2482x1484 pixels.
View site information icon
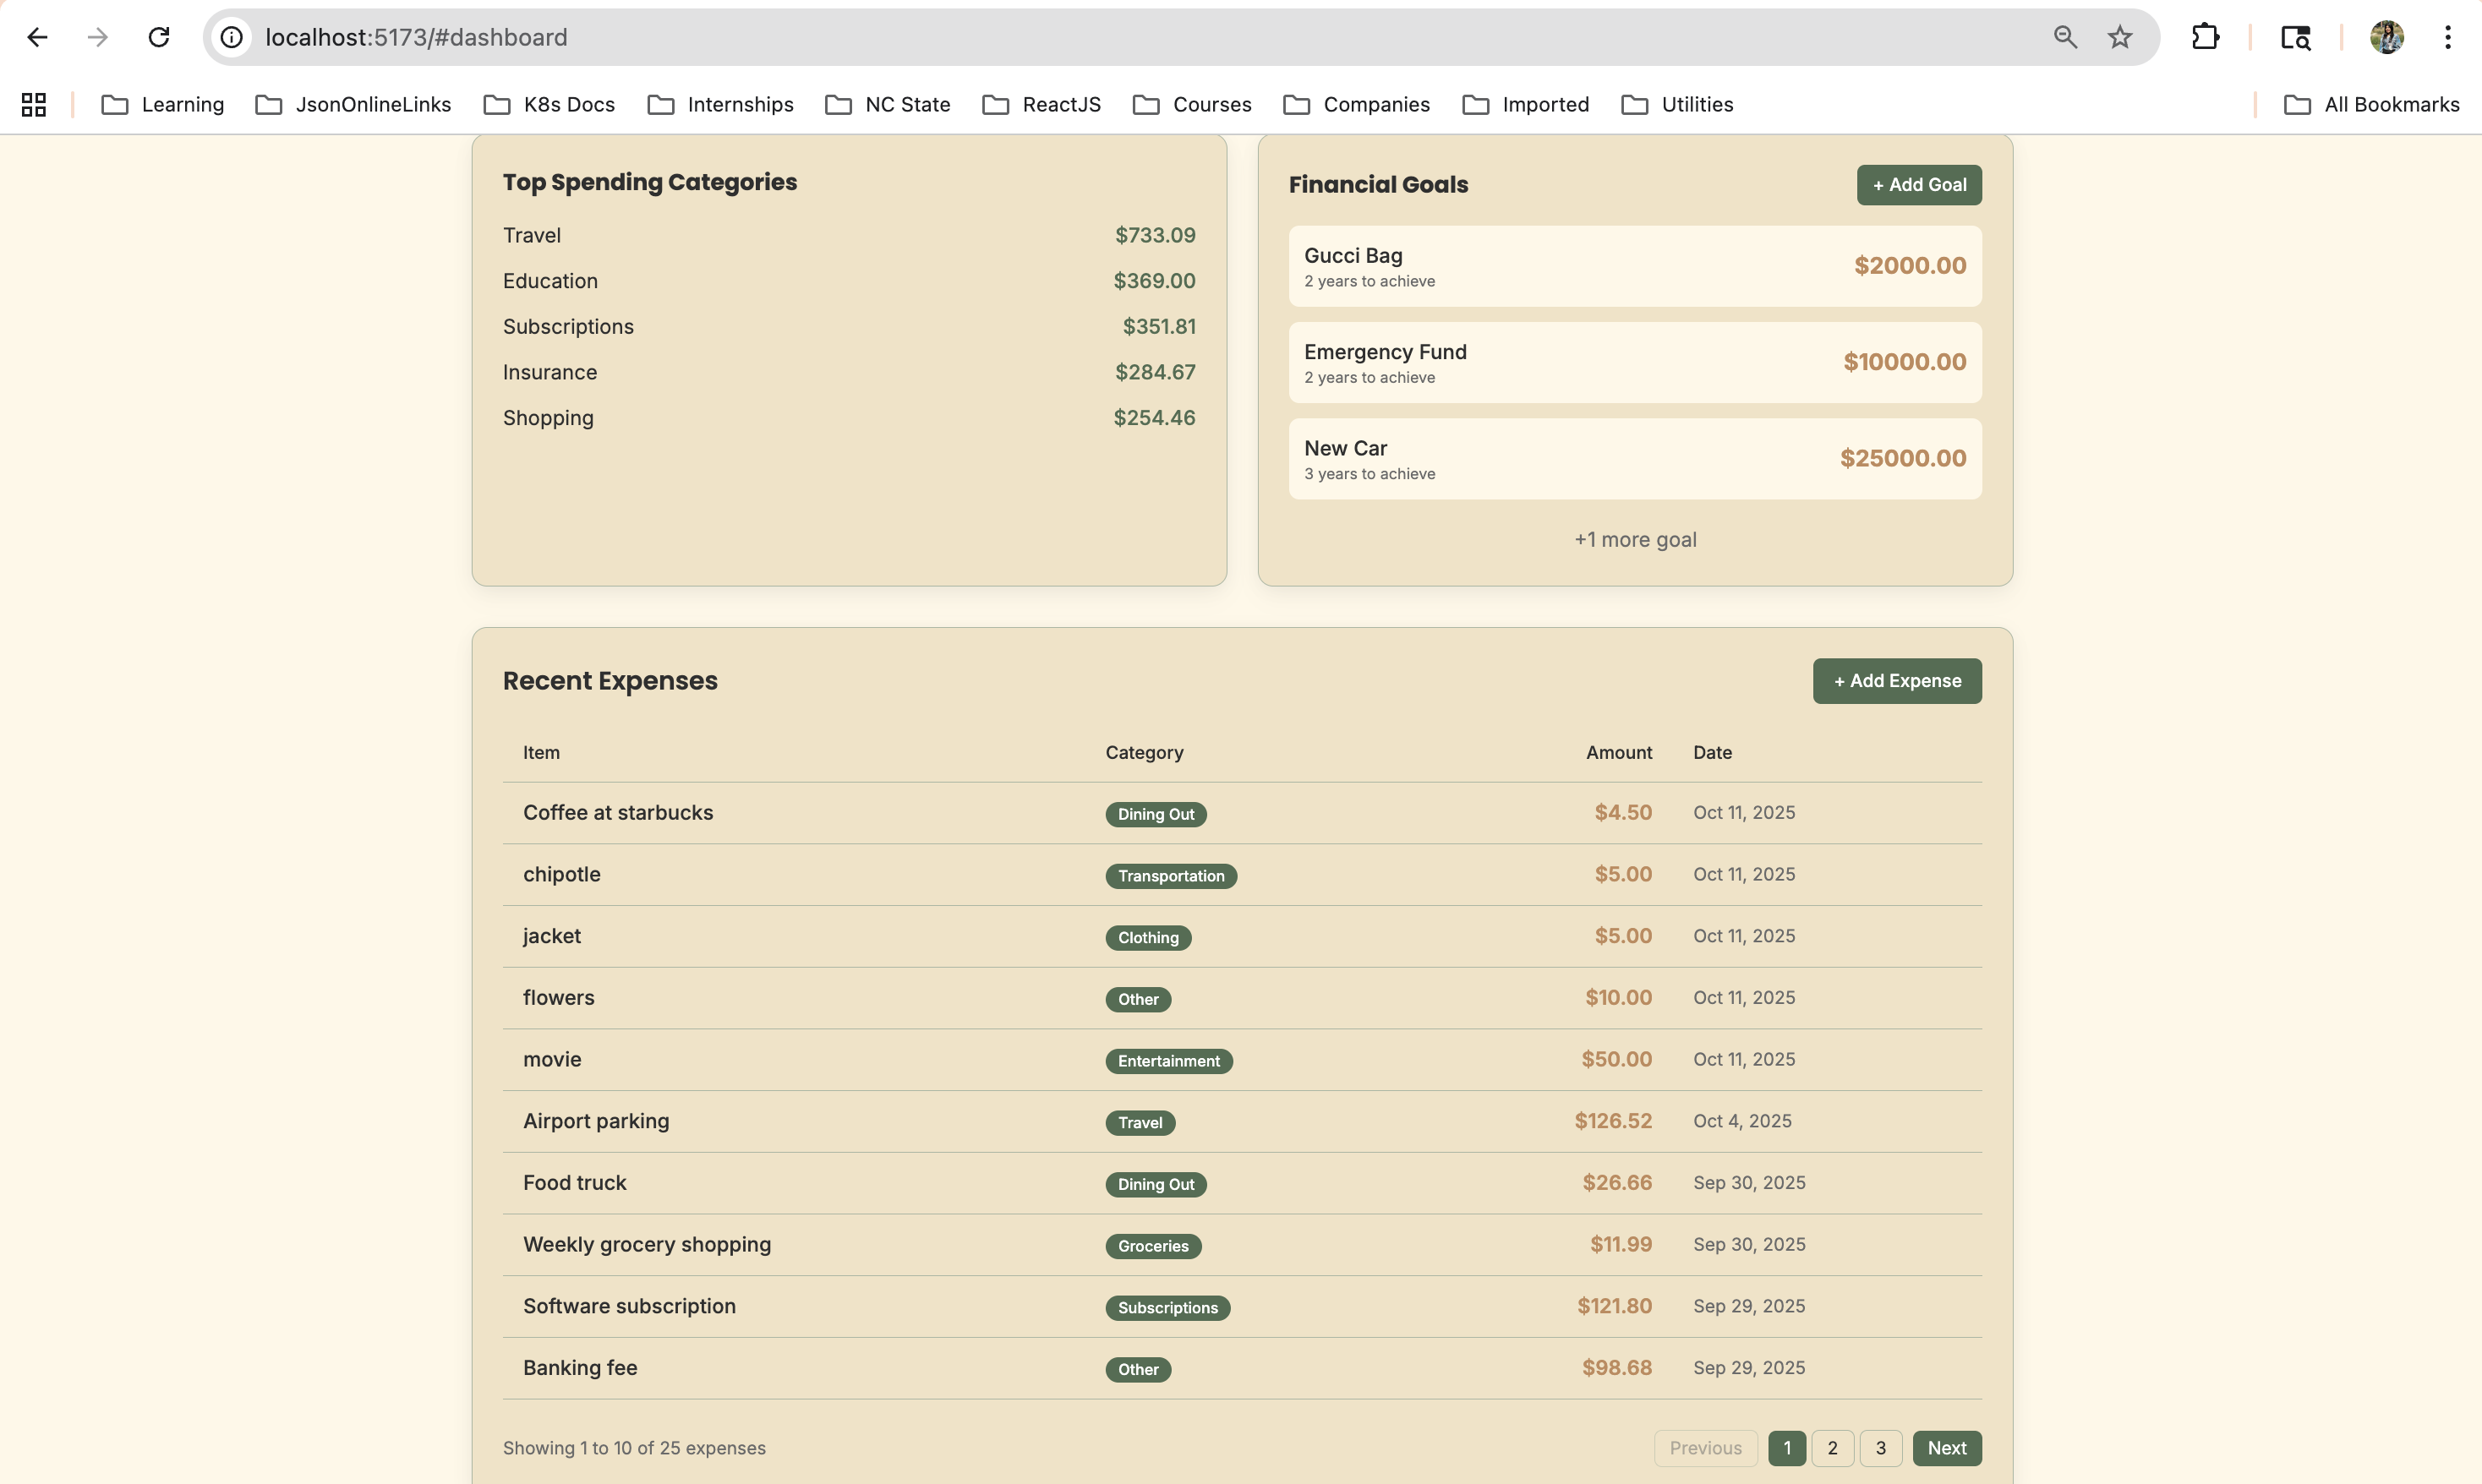pyautogui.click(x=232, y=37)
